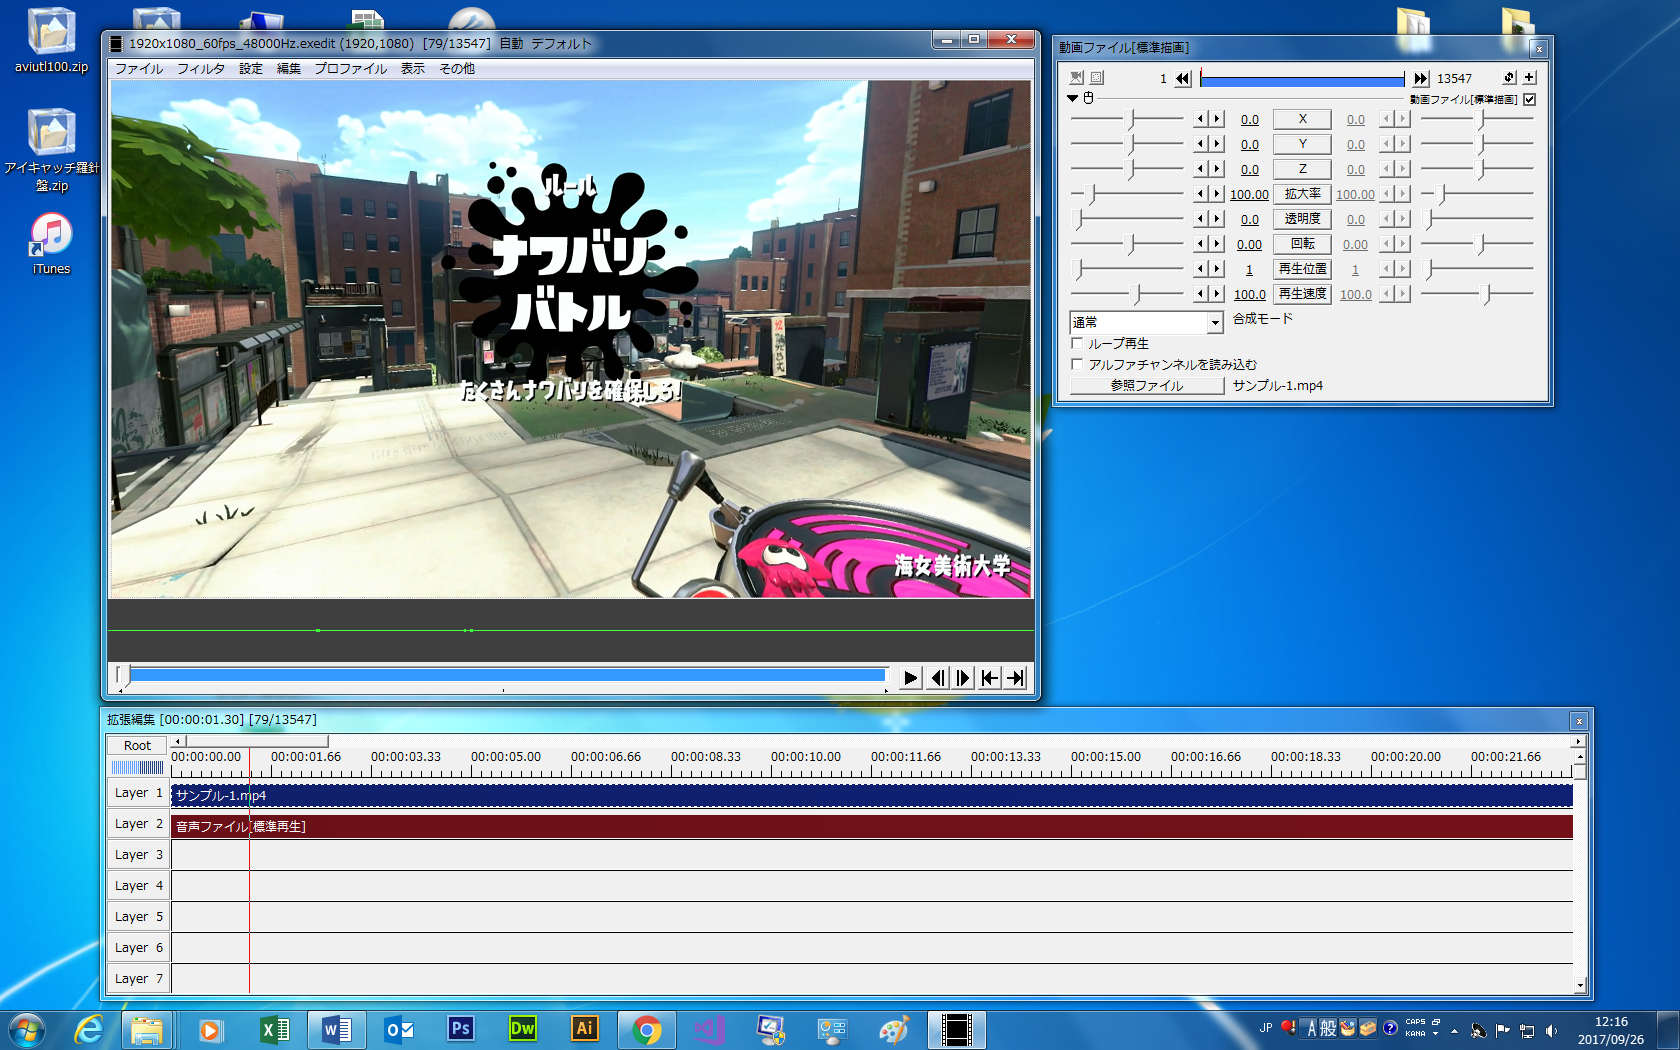The height and width of the screenshot is (1050, 1680).
Task: Click the Root button in the timeline
Action: [x=137, y=745]
